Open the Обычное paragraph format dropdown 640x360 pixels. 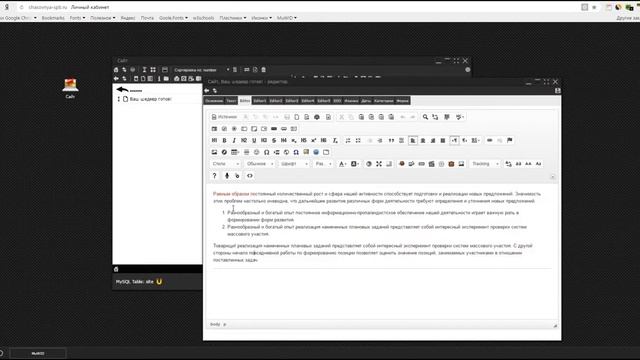tap(260, 164)
